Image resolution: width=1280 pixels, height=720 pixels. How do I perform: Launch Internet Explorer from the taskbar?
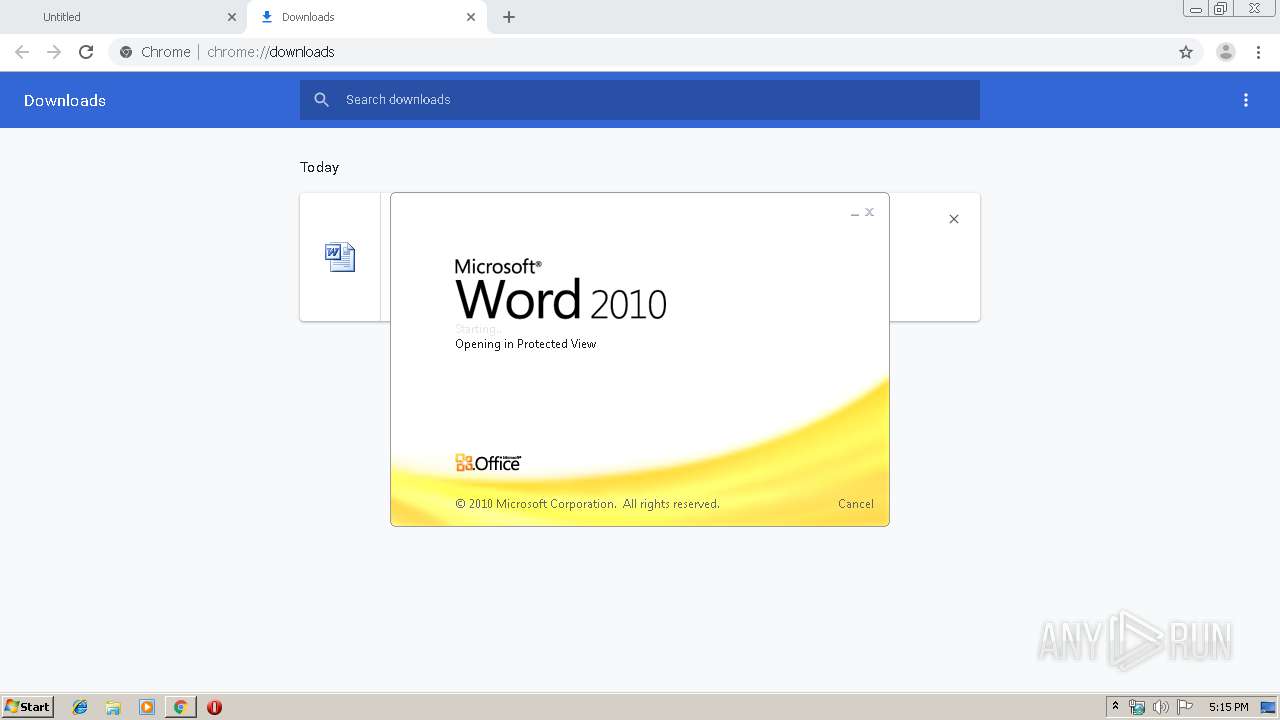click(80, 707)
